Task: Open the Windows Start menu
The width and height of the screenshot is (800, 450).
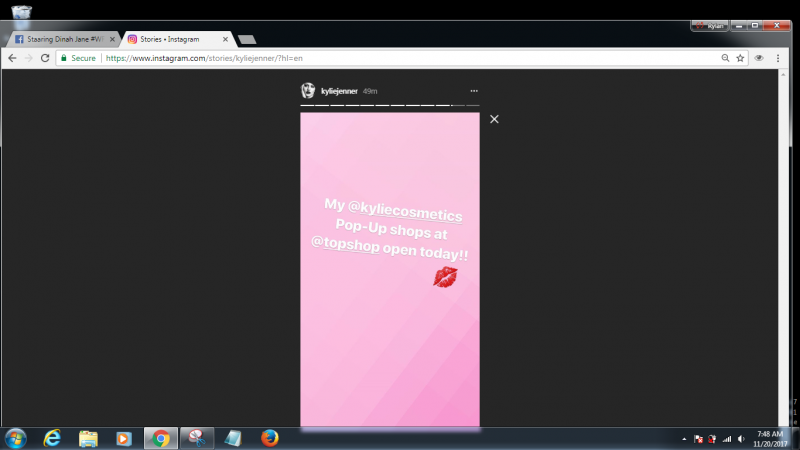Action: [16, 438]
